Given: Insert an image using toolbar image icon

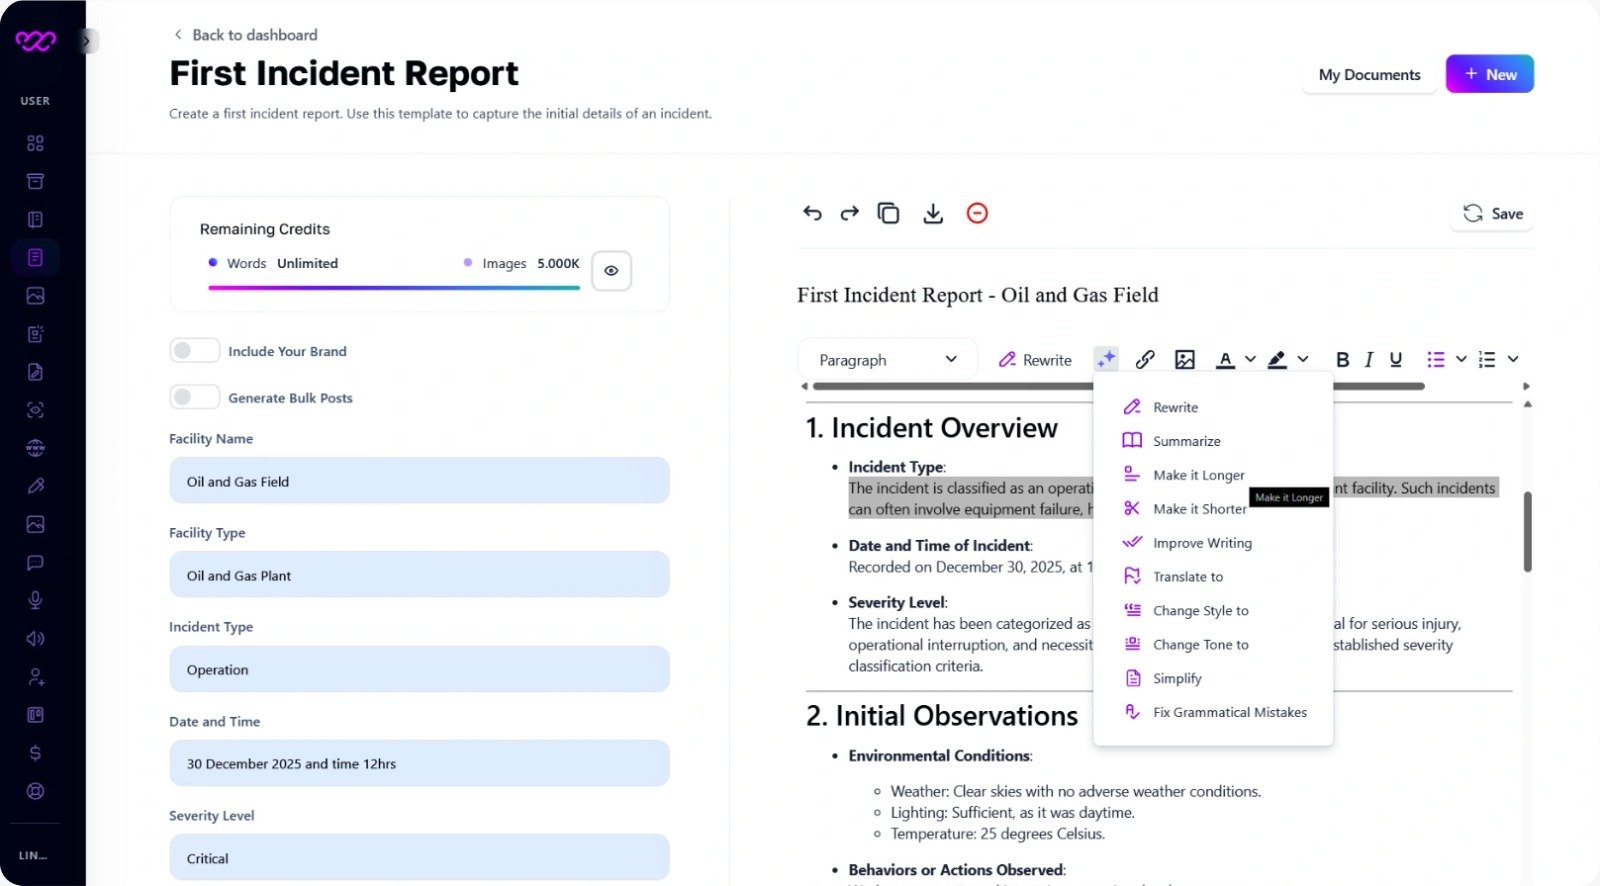Looking at the screenshot, I should (x=1185, y=359).
